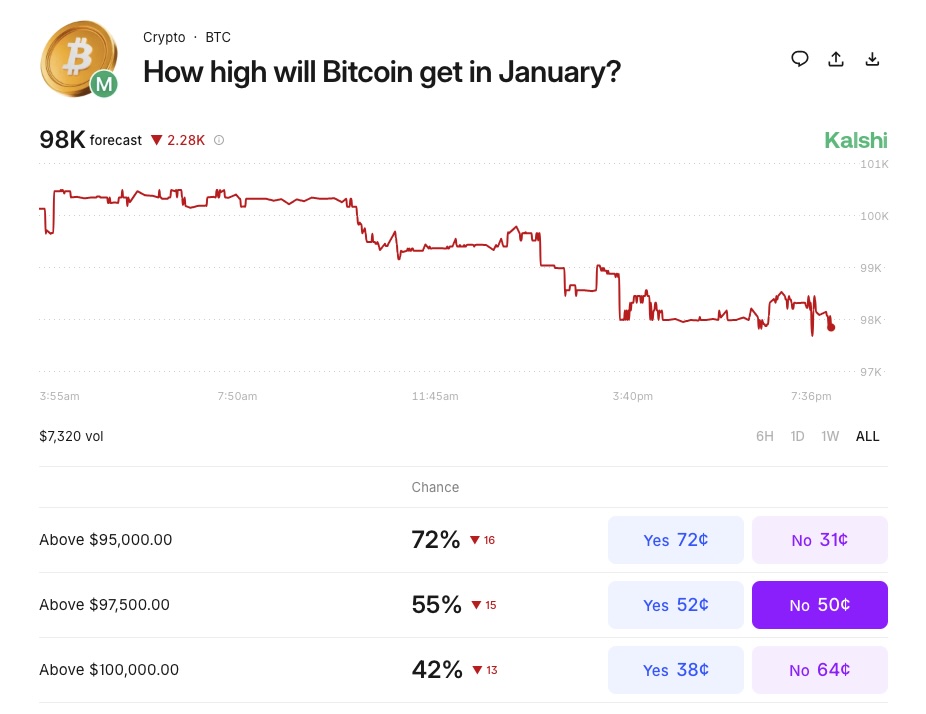Open the comments speech bubble icon

click(800, 58)
